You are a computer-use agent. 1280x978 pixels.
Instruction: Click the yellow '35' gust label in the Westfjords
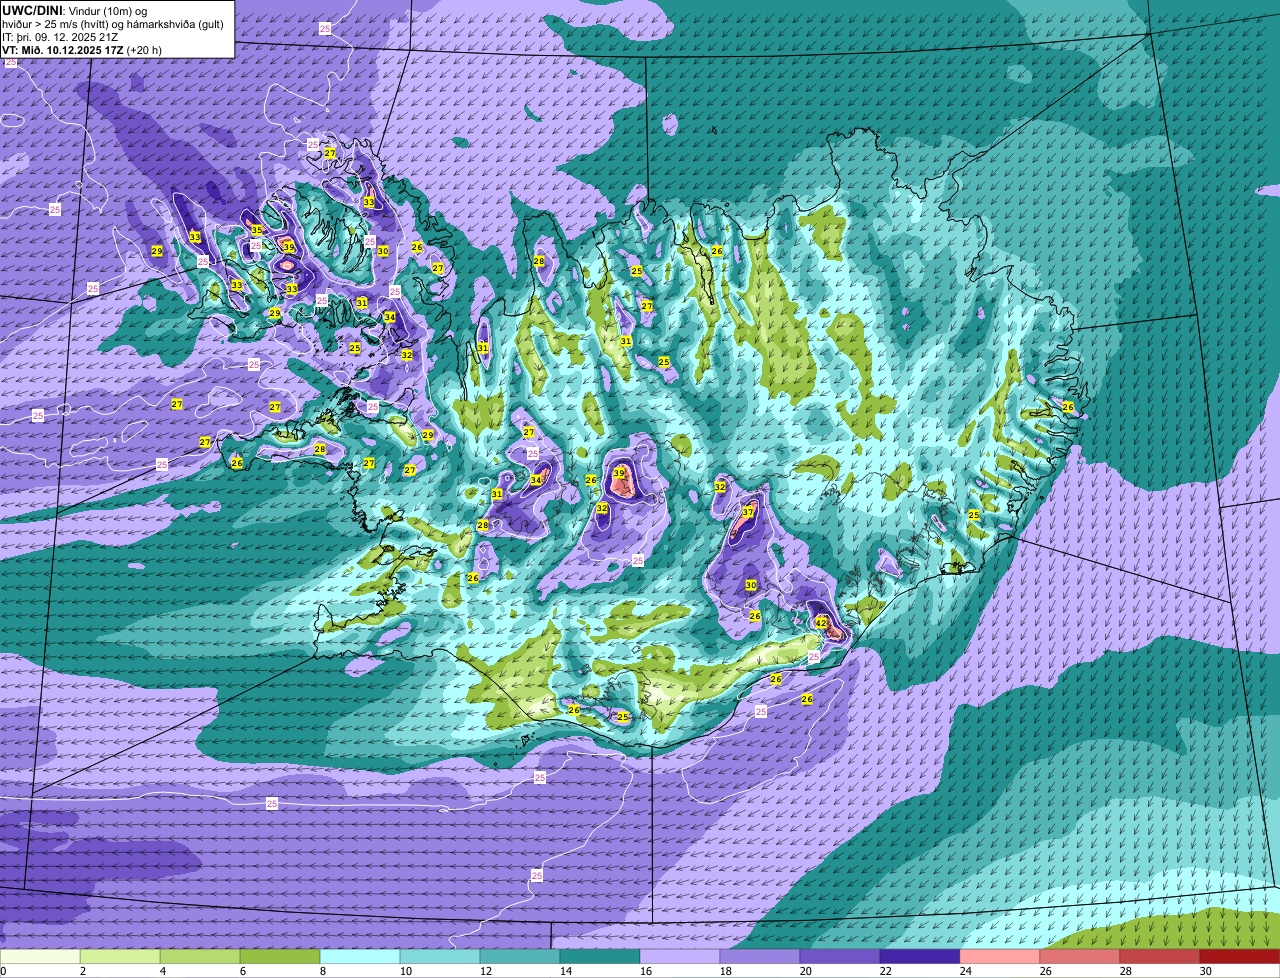[257, 230]
